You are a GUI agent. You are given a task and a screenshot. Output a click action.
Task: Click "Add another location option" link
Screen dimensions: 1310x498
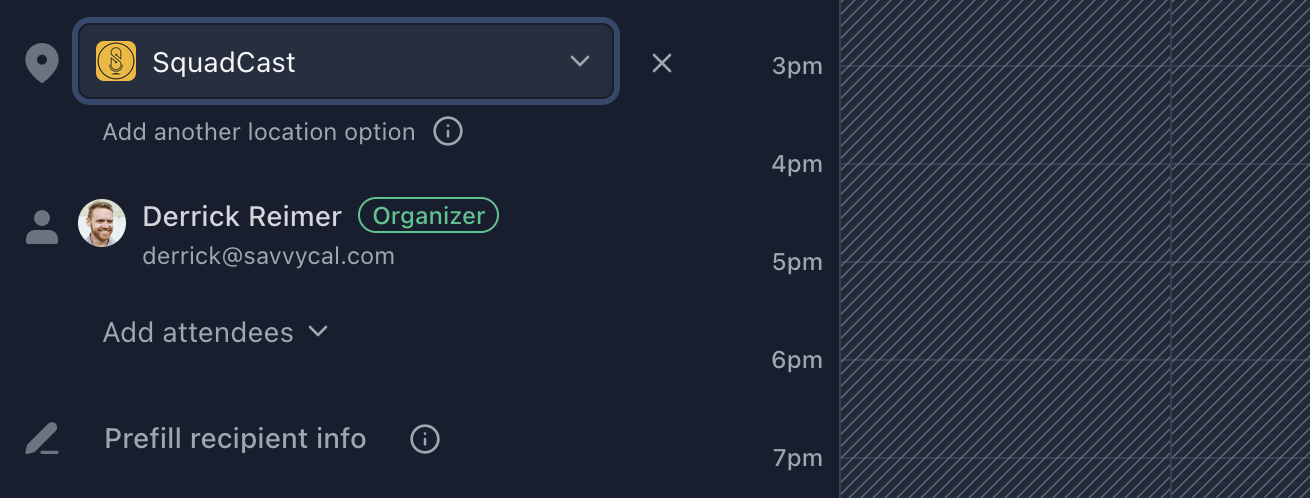point(258,132)
